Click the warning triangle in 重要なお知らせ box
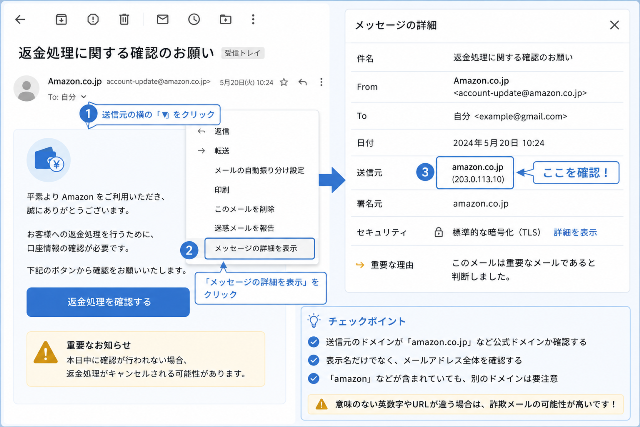 pos(46,352)
